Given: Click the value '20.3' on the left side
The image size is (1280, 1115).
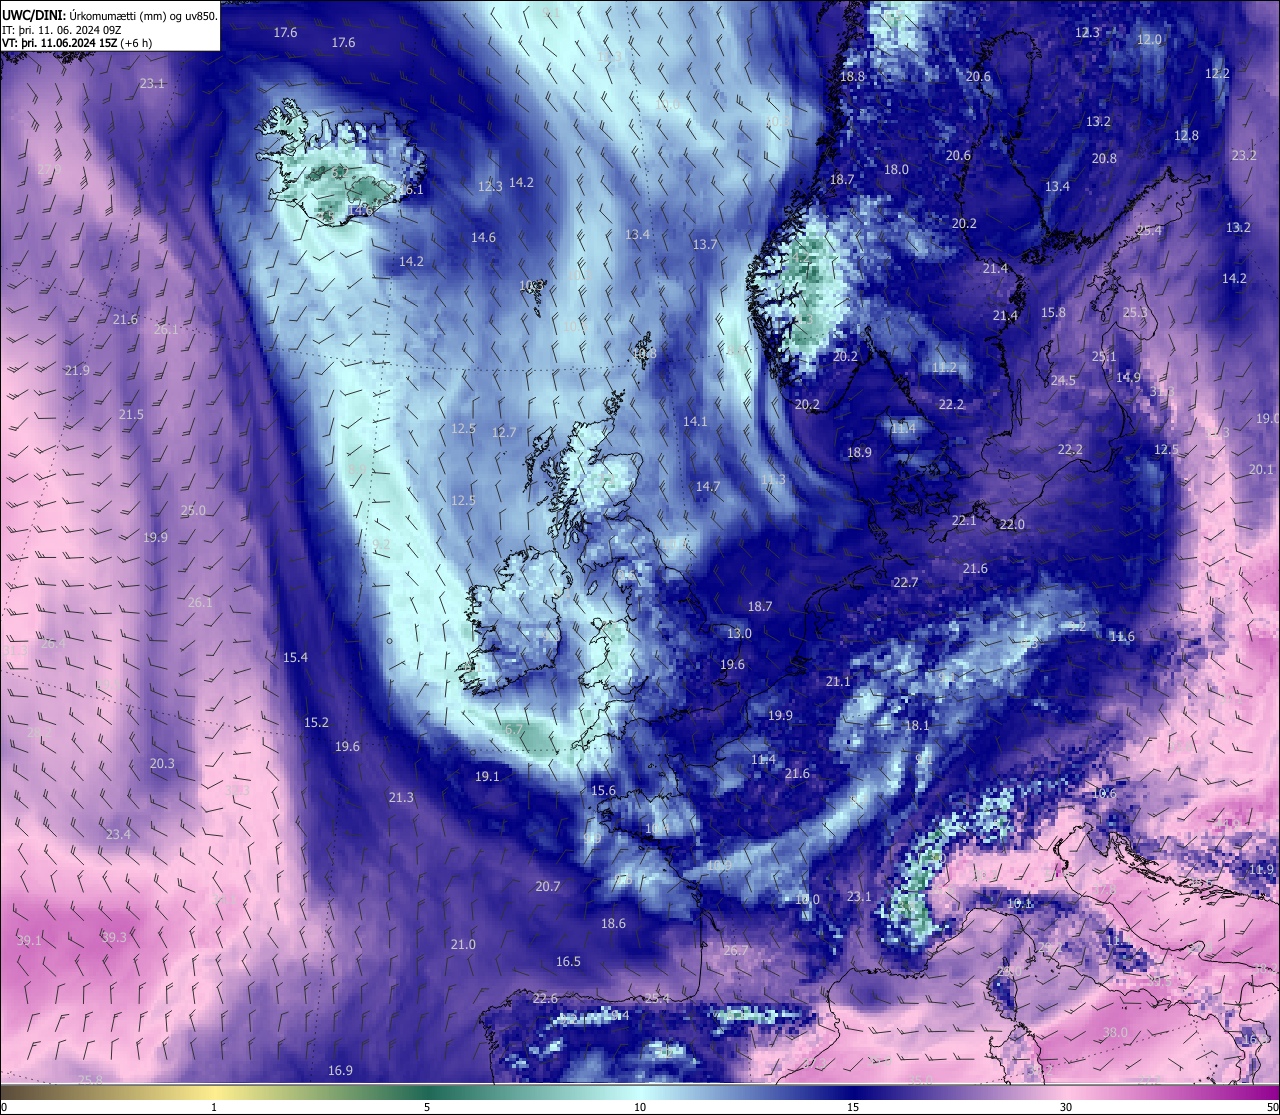Looking at the screenshot, I should coord(162,764).
